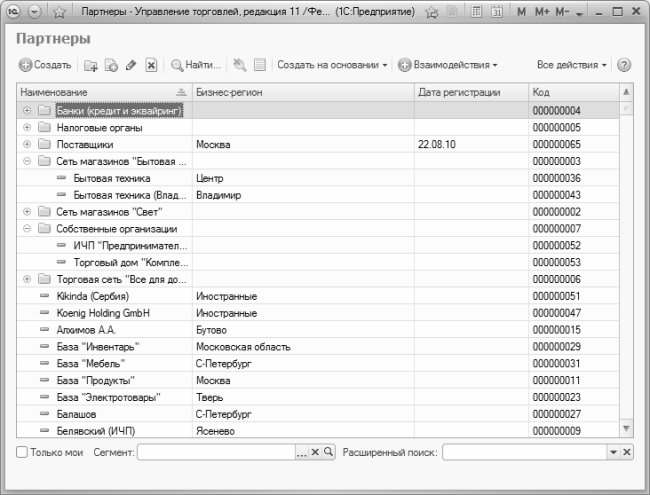Select the Белявский (ИЧП) partner row

pyautogui.click(x=318, y=430)
